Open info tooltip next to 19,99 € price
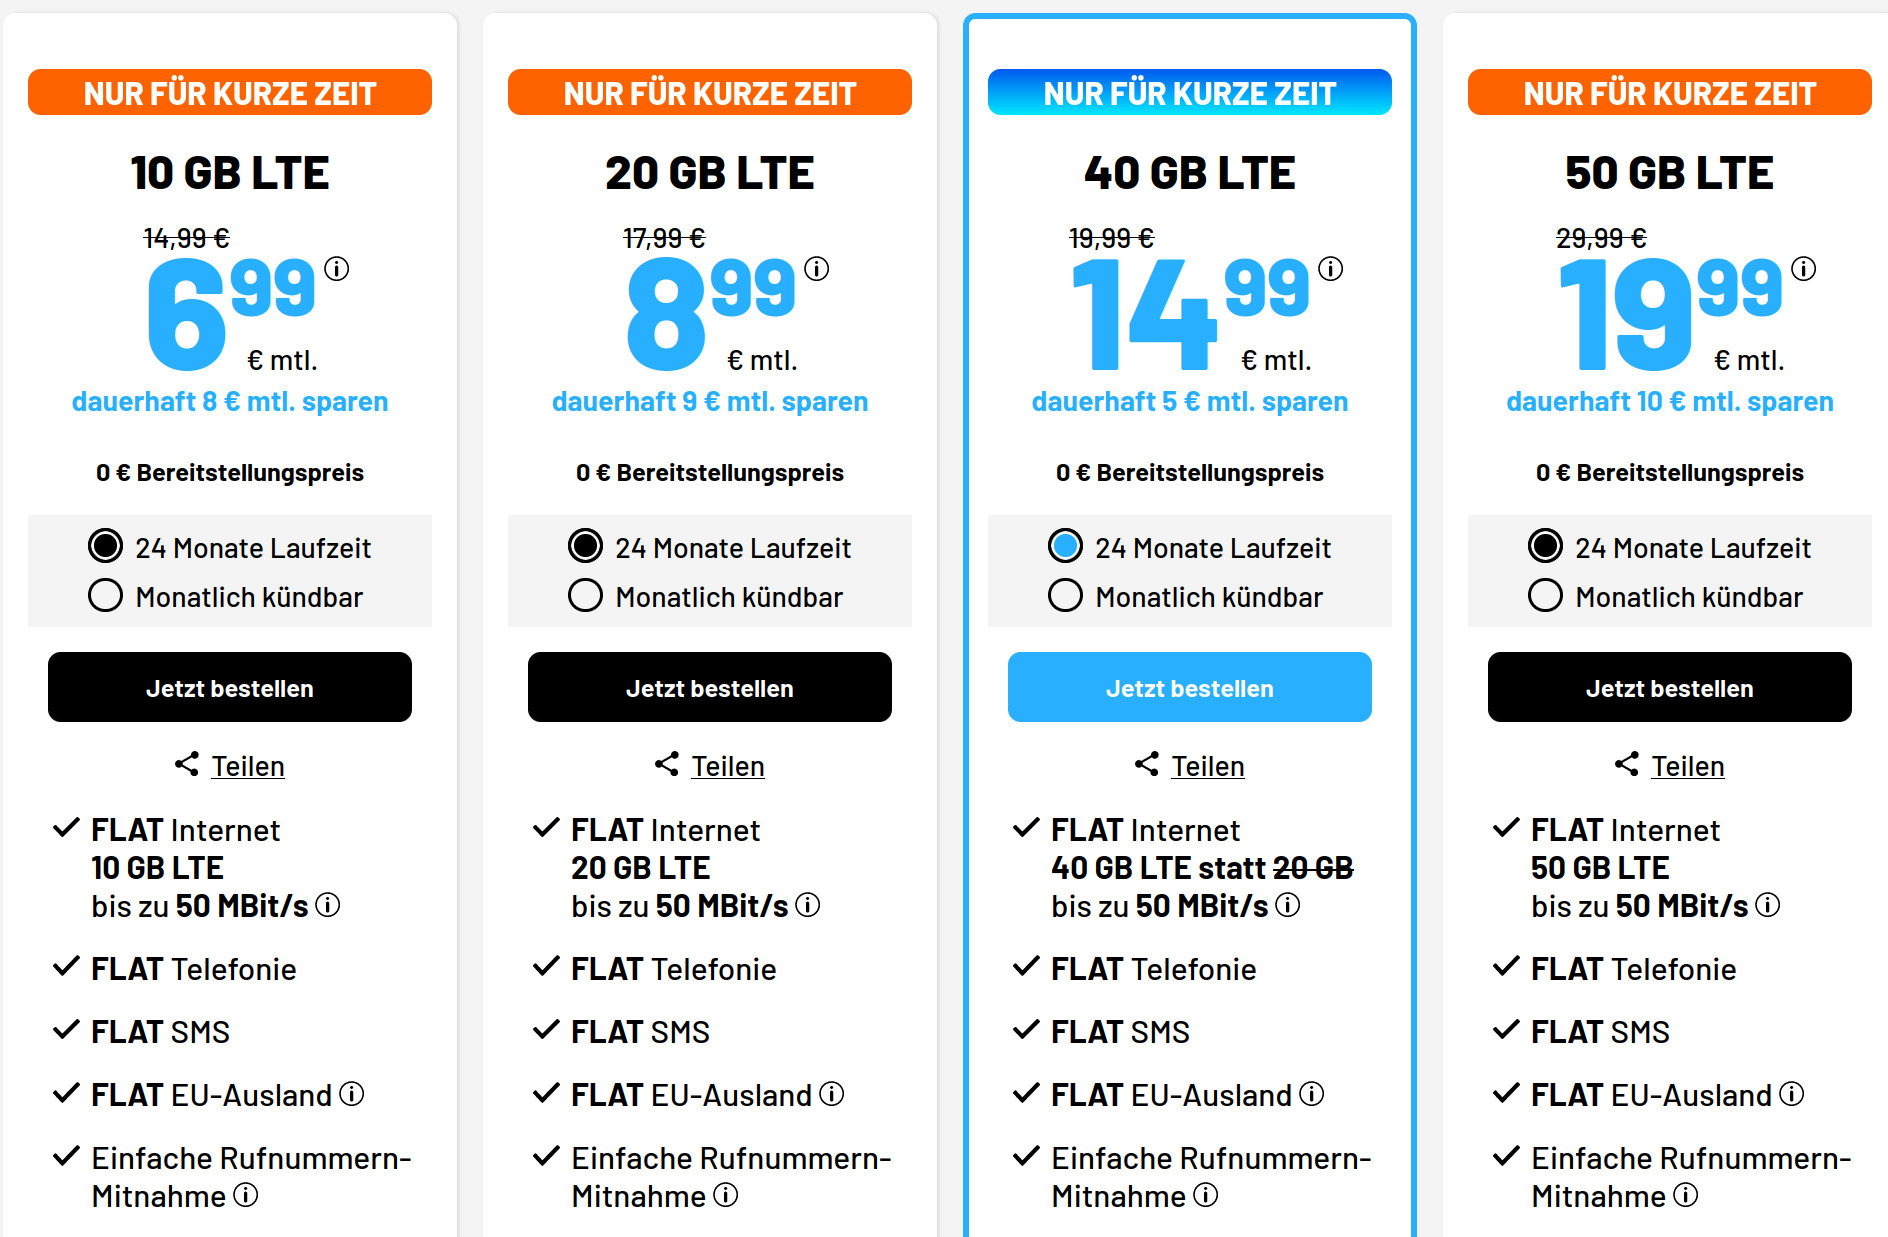The height and width of the screenshot is (1237, 1888). tap(1804, 268)
